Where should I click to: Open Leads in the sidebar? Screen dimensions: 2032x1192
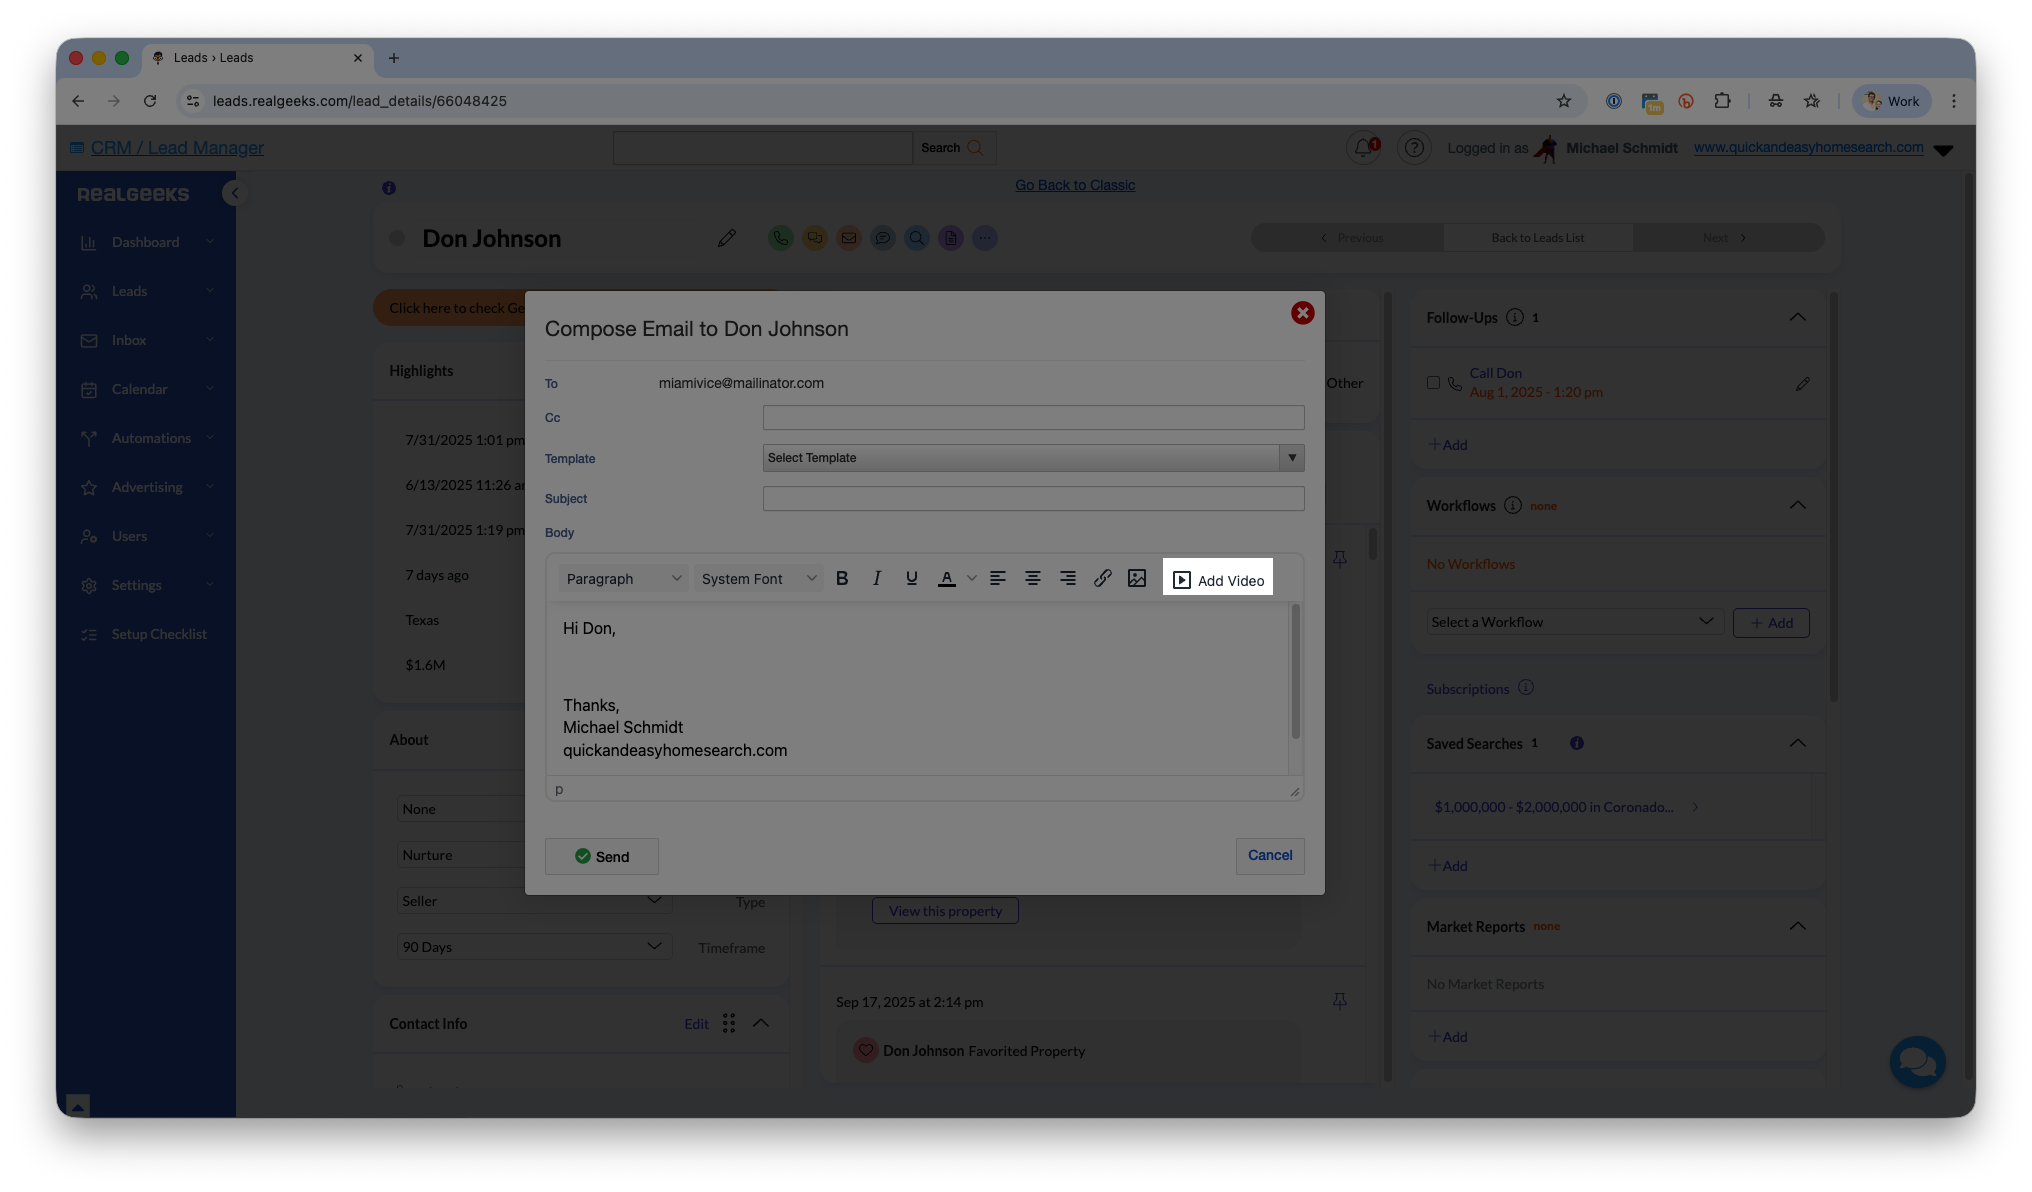[129, 291]
